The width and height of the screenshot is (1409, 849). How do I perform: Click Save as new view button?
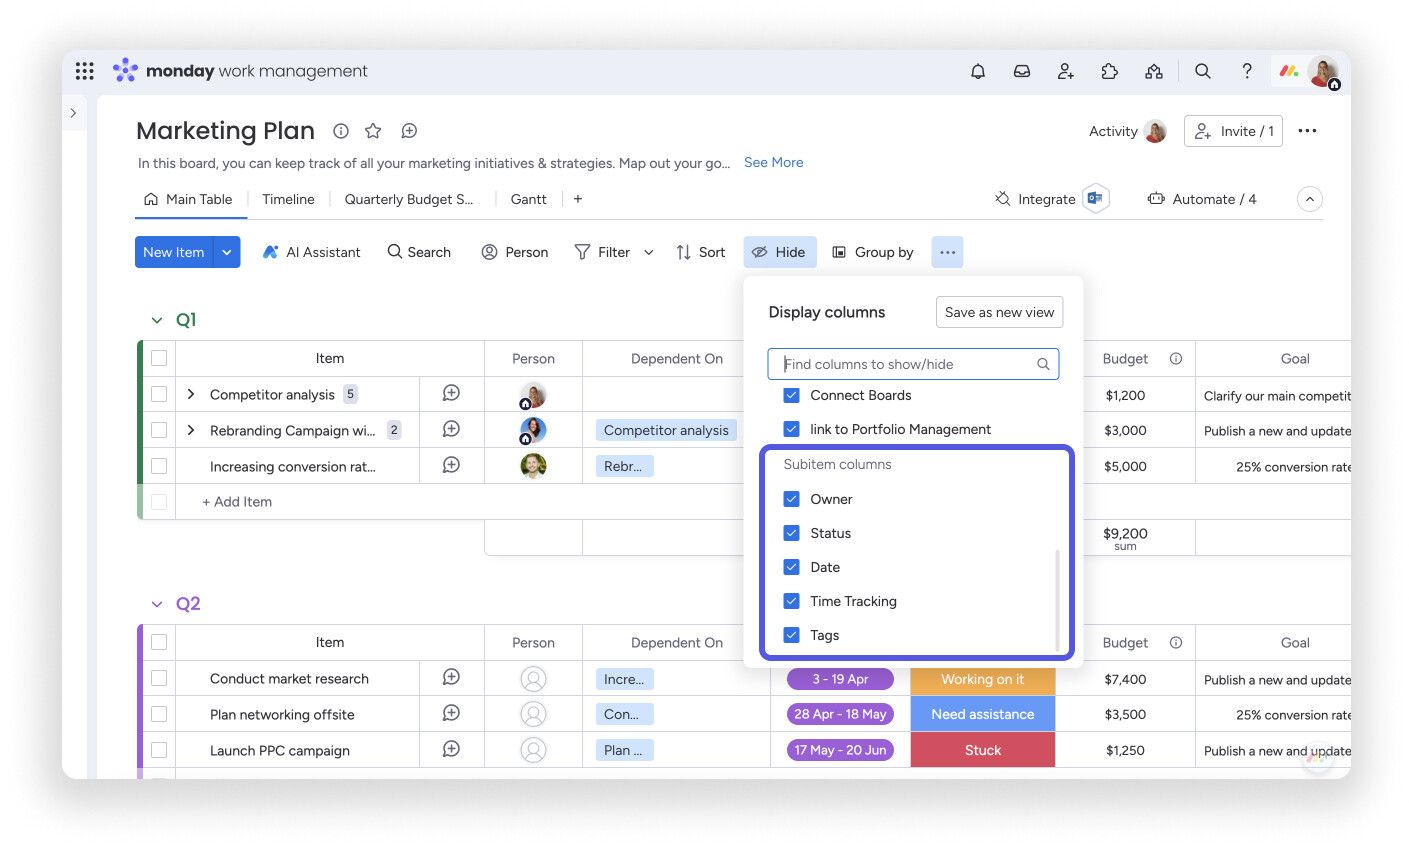click(999, 312)
